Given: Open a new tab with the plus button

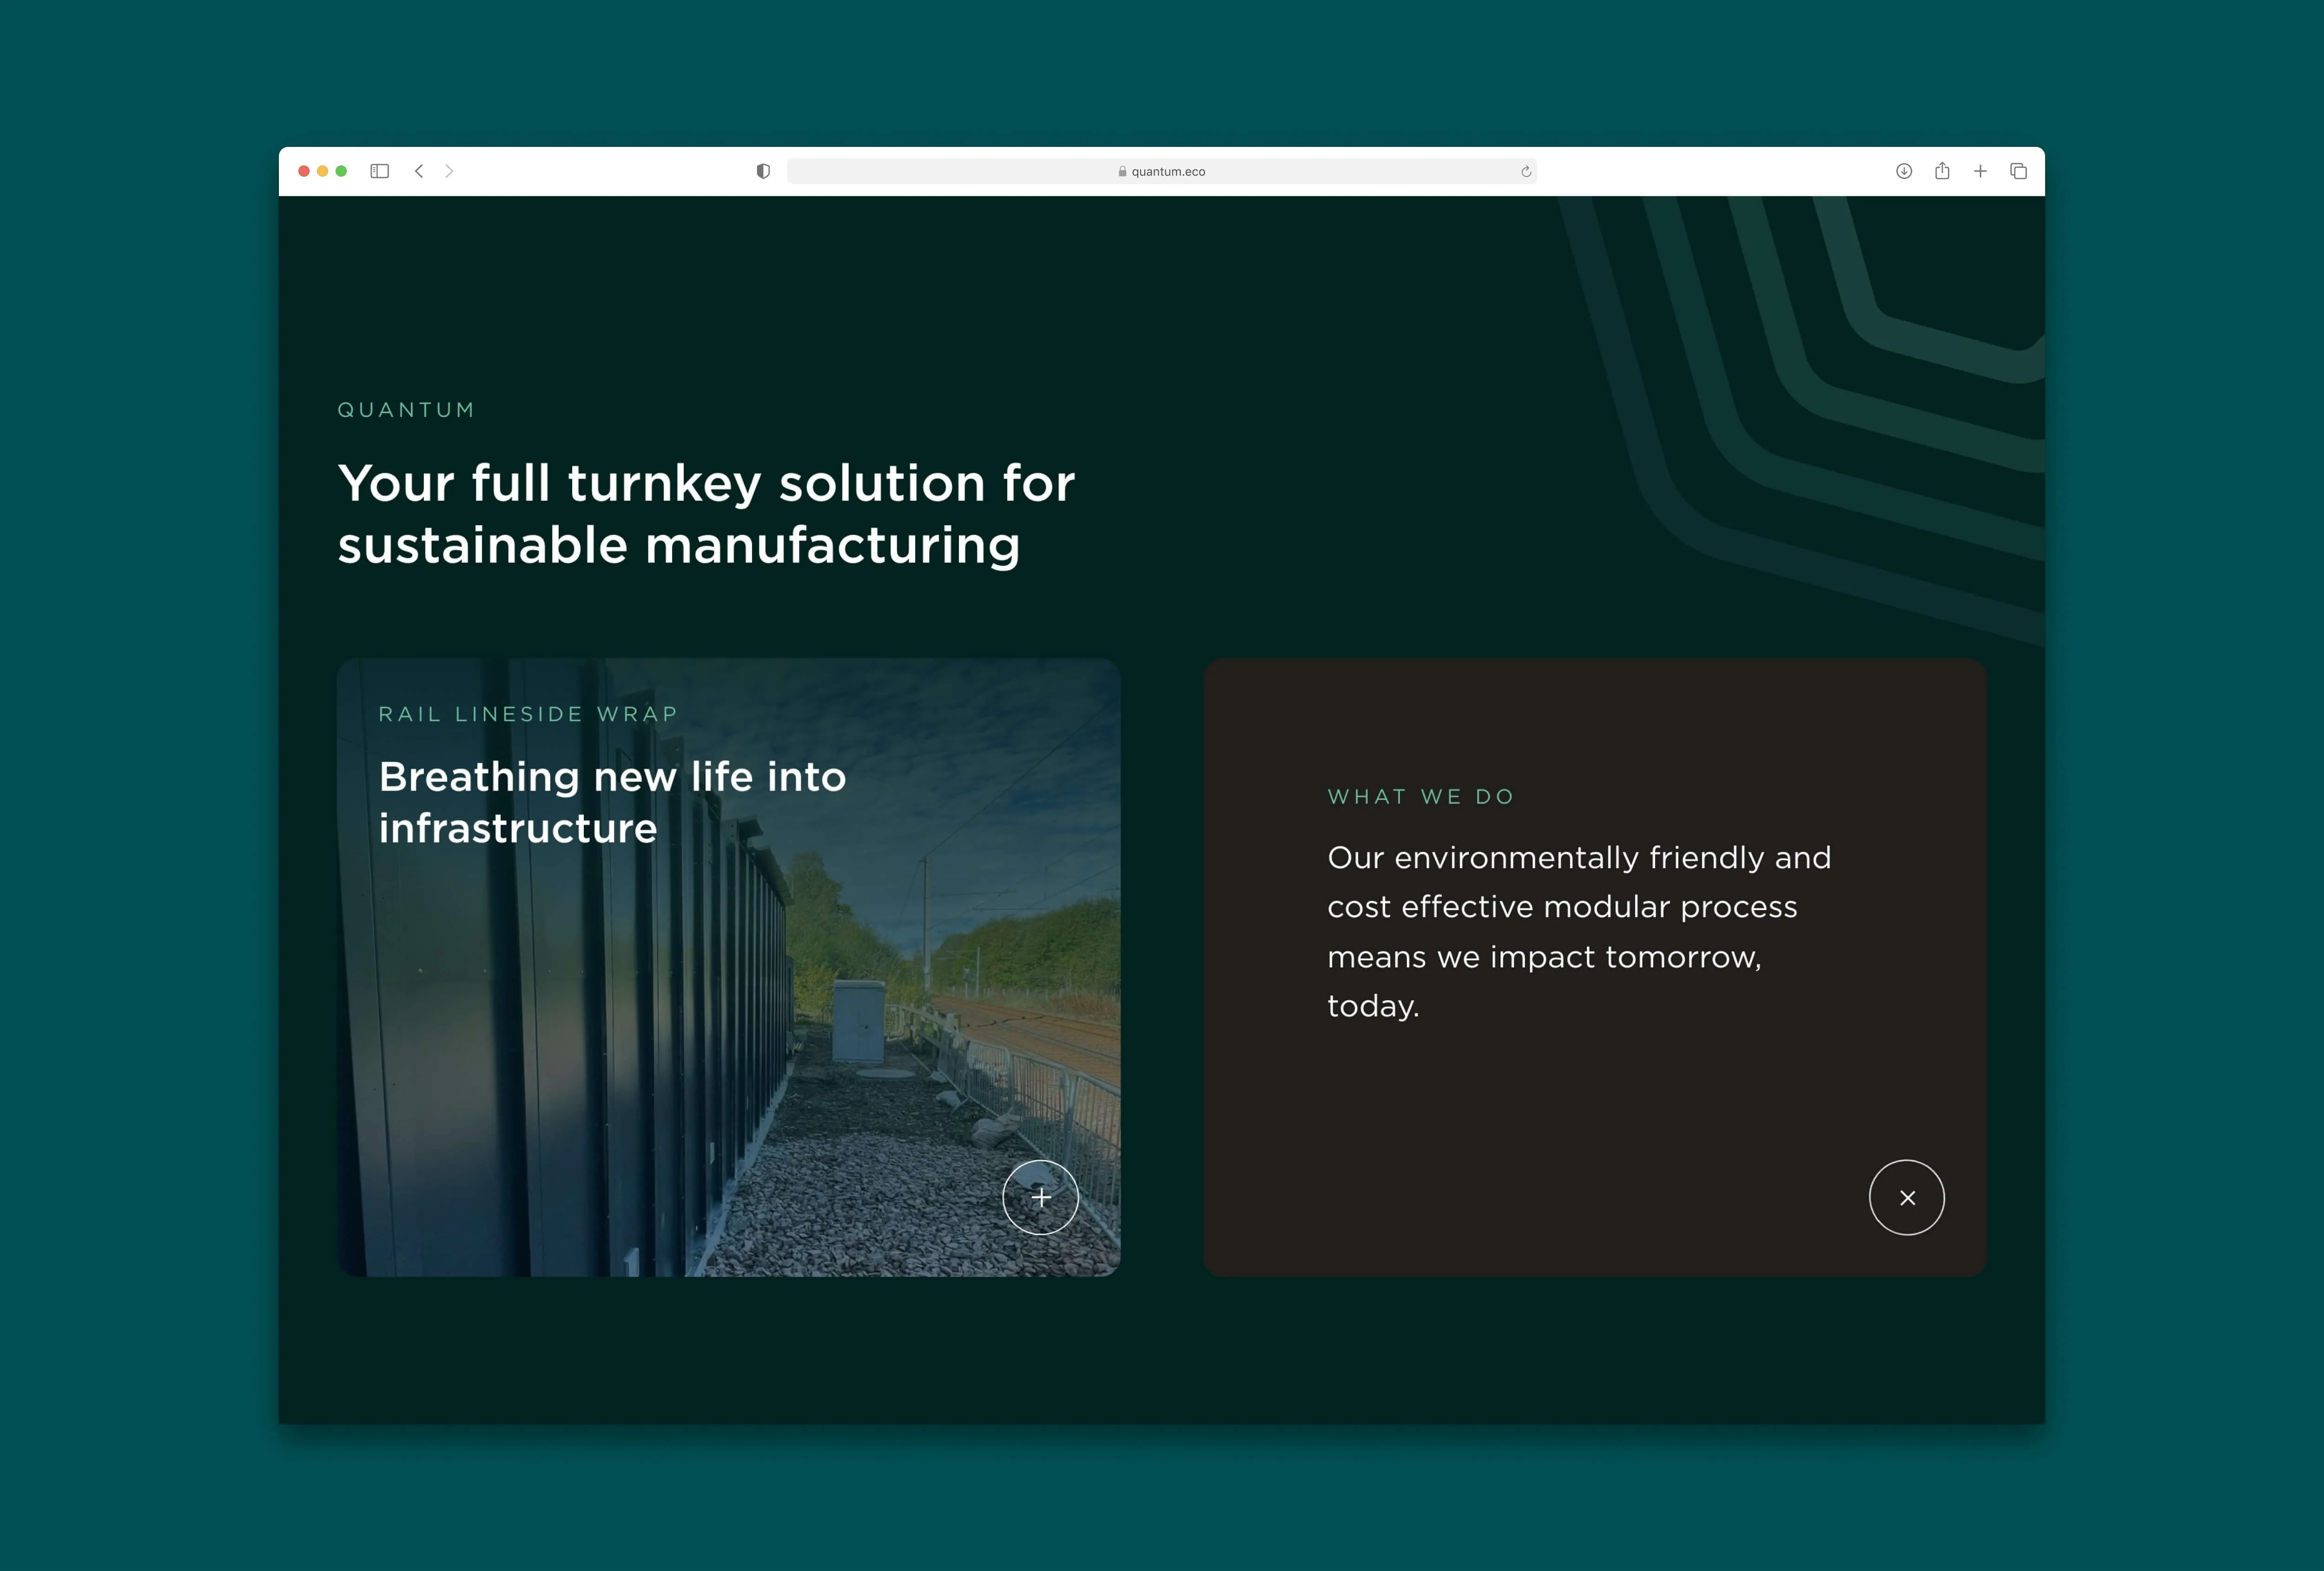Looking at the screenshot, I should pos(1979,171).
